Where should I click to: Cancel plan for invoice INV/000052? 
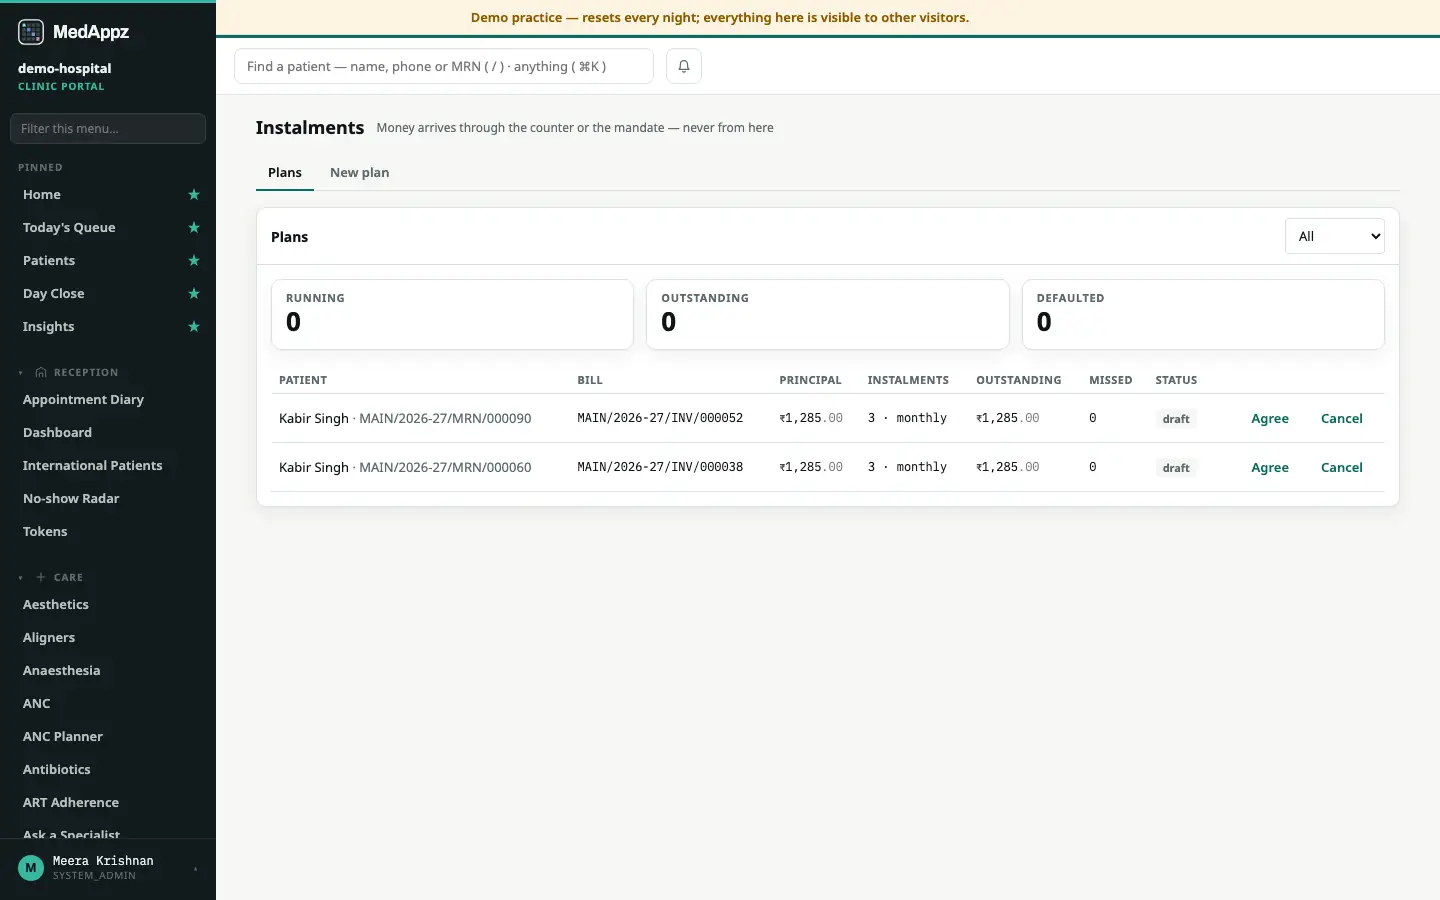[1342, 419]
